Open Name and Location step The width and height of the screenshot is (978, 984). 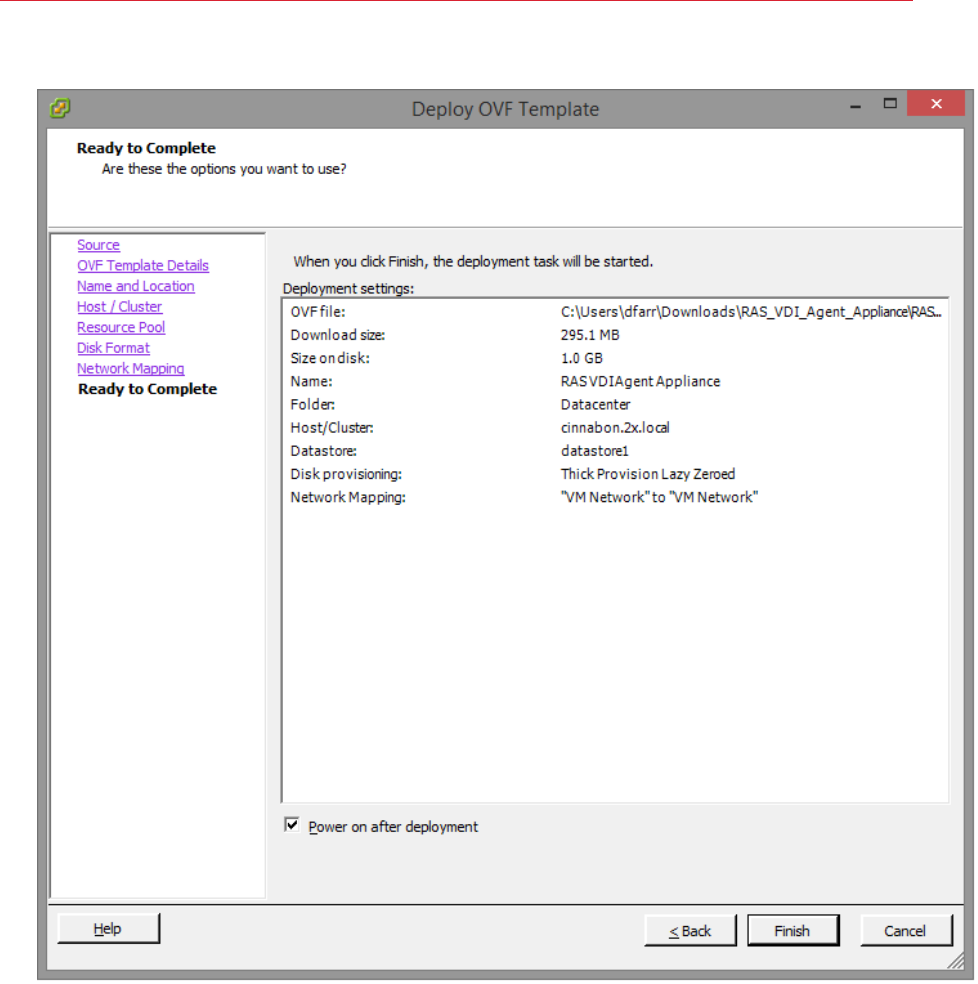(x=136, y=286)
